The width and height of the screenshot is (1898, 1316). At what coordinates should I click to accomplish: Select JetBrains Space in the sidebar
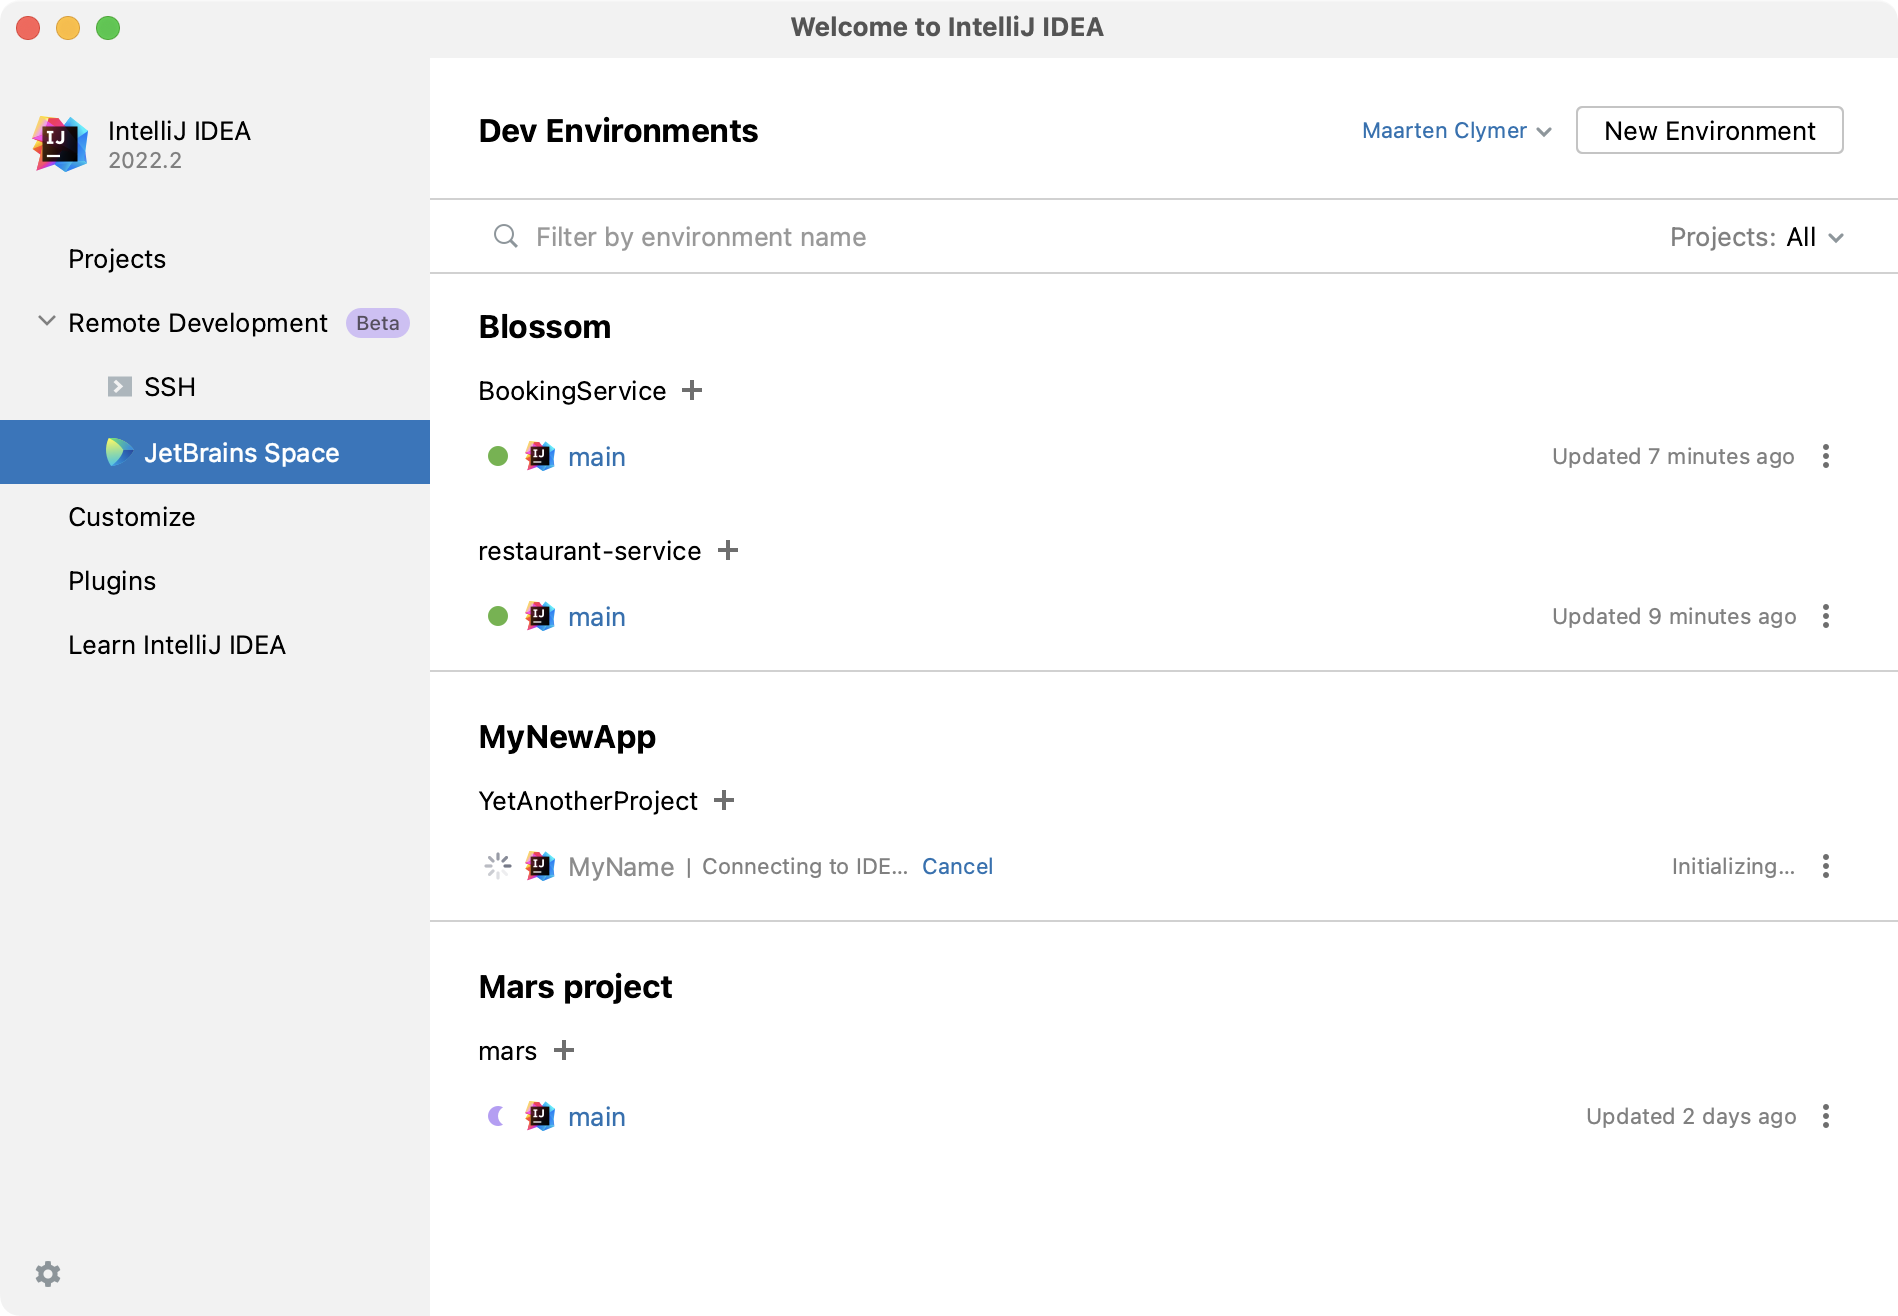(215, 452)
